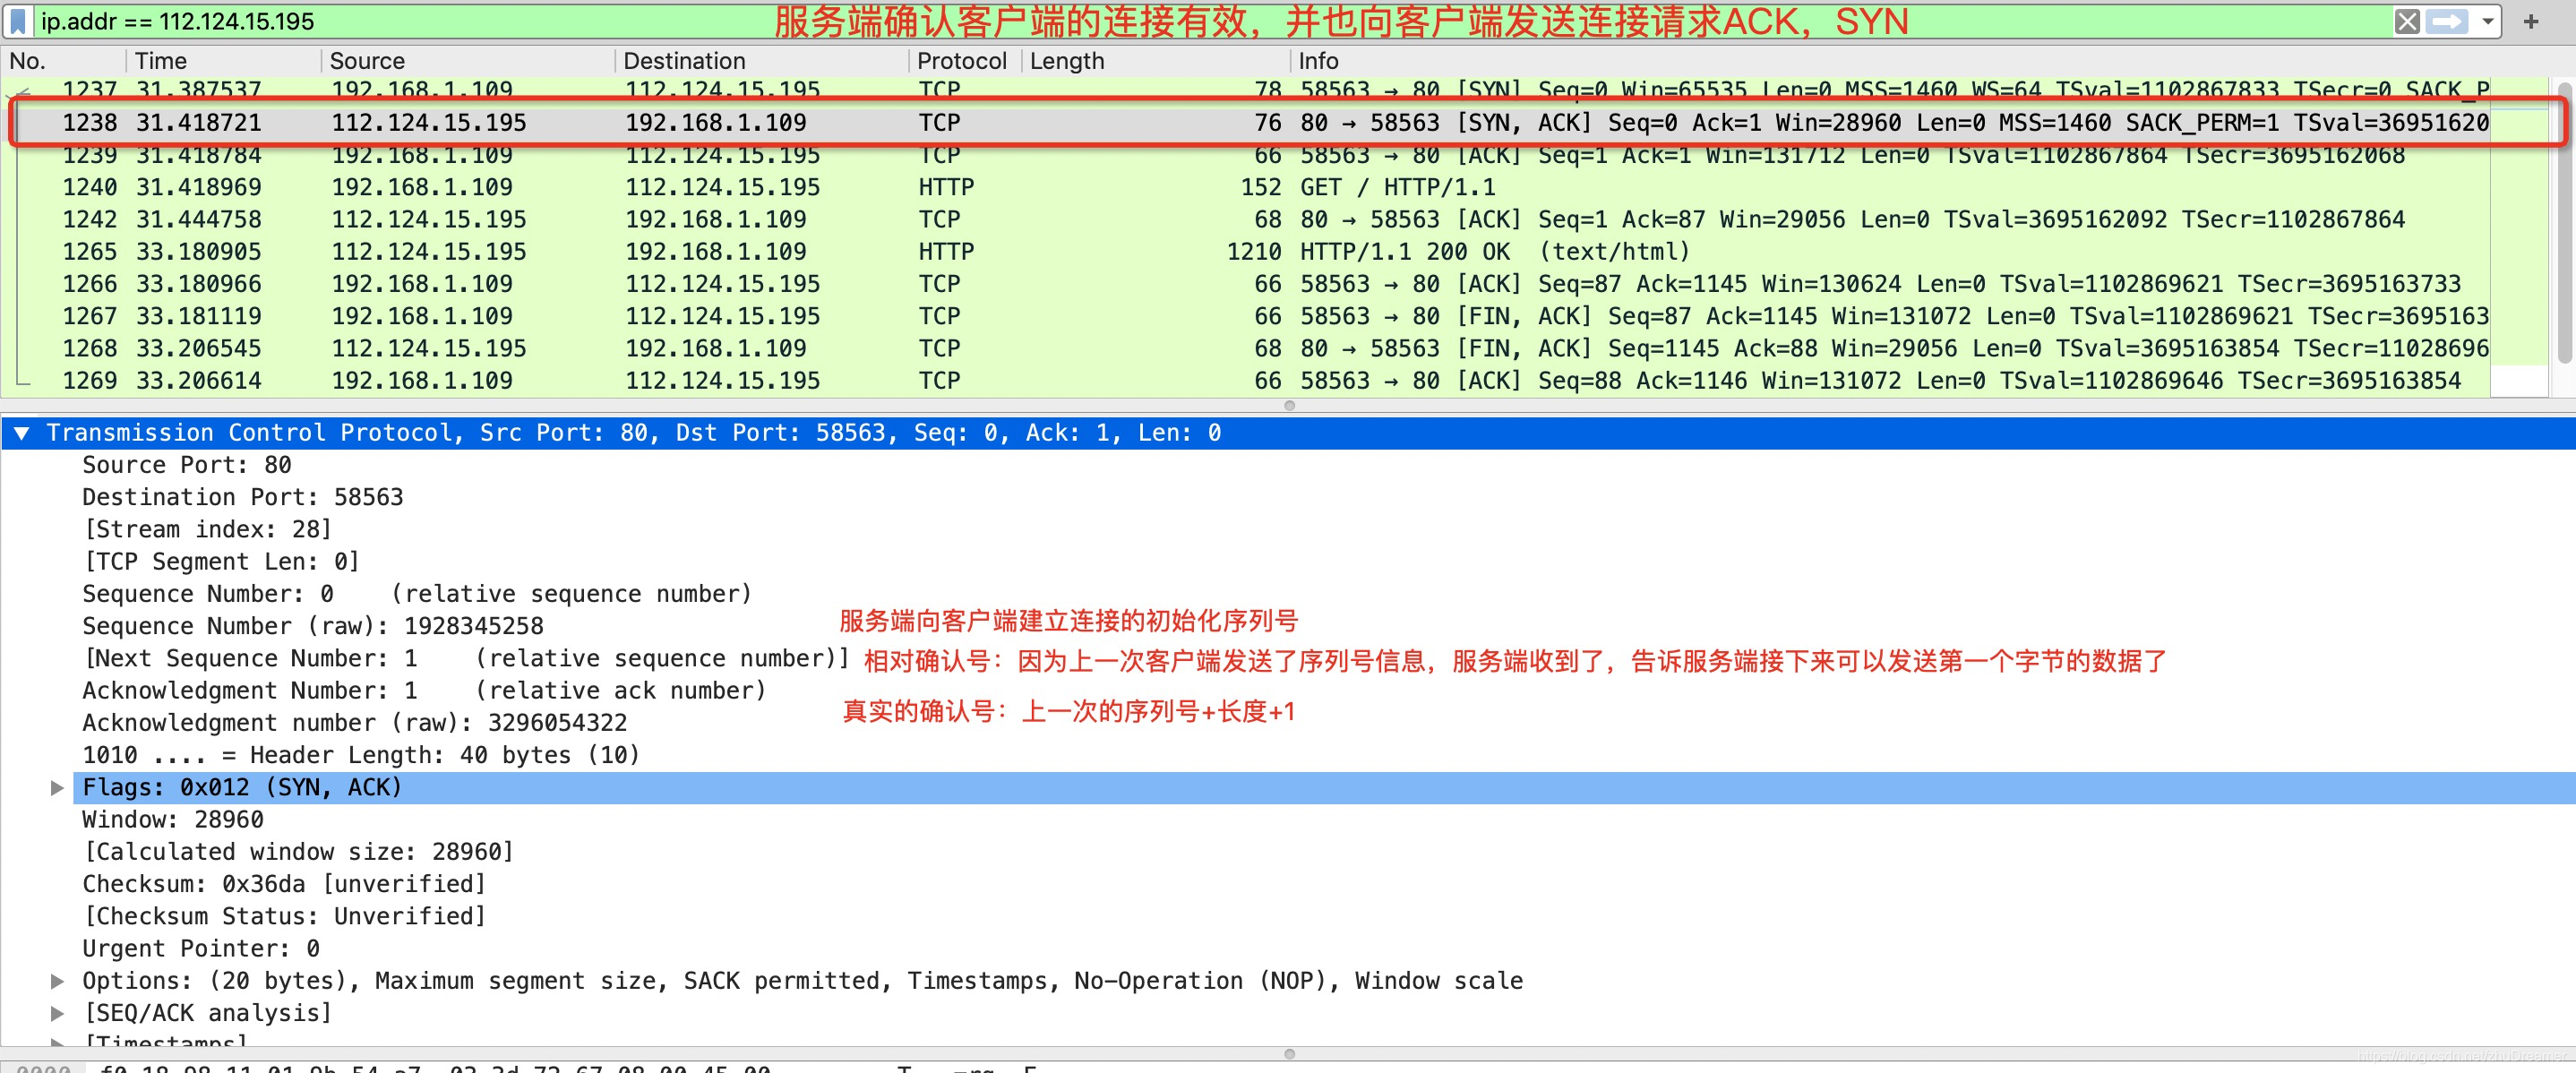Viewport: 2576px width, 1073px height.
Task: Click the display filter bookmark icon
Action: pyautogui.click(x=19, y=21)
